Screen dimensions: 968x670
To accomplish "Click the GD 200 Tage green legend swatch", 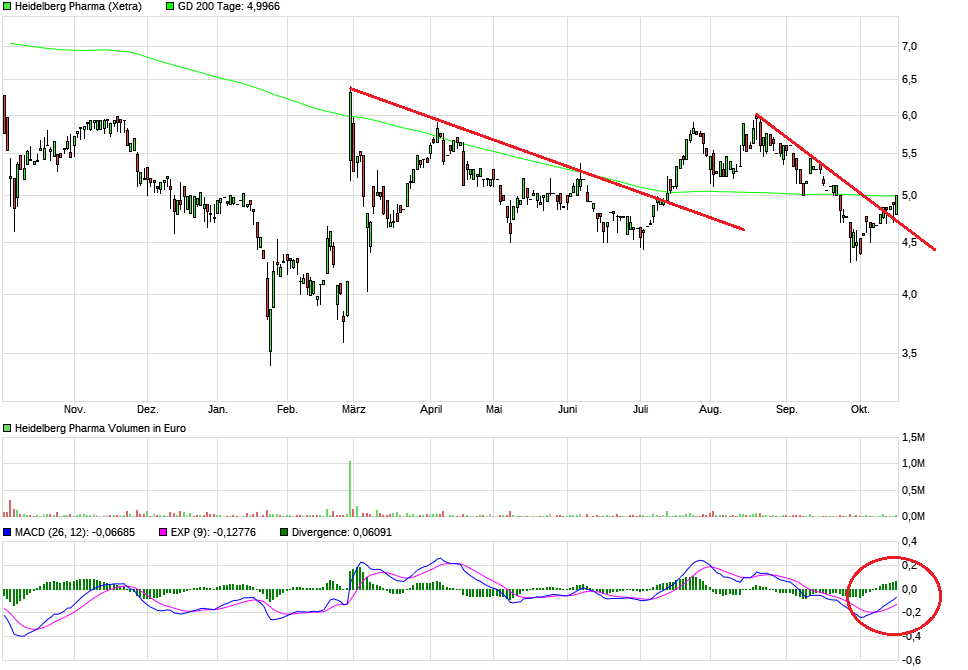I will 170,6.
